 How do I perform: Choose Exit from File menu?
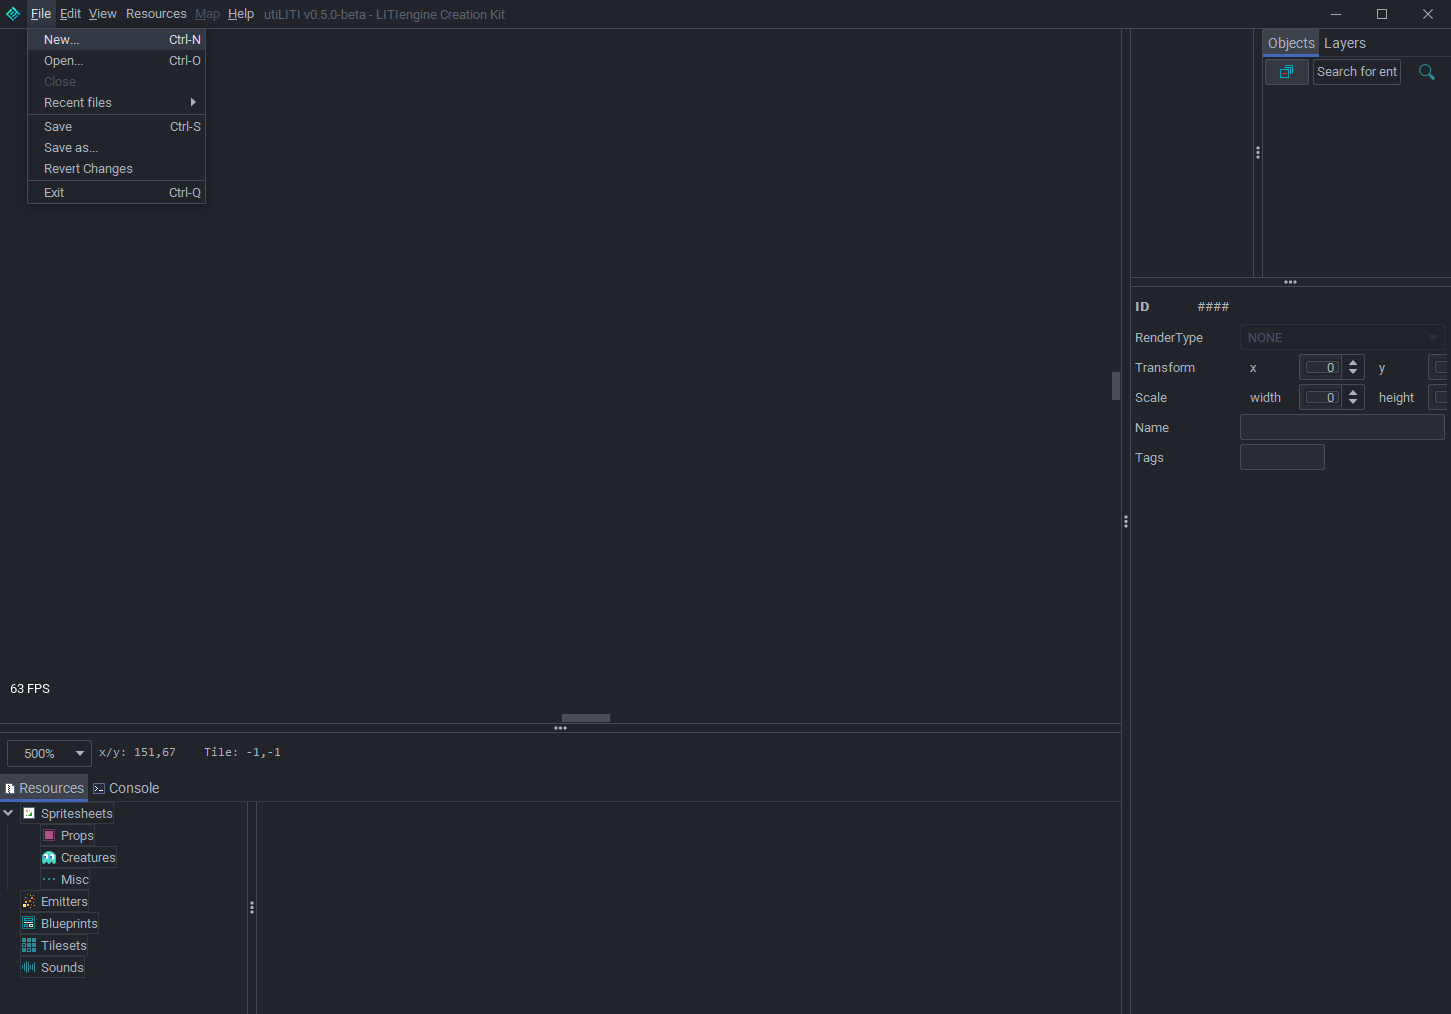(x=116, y=193)
